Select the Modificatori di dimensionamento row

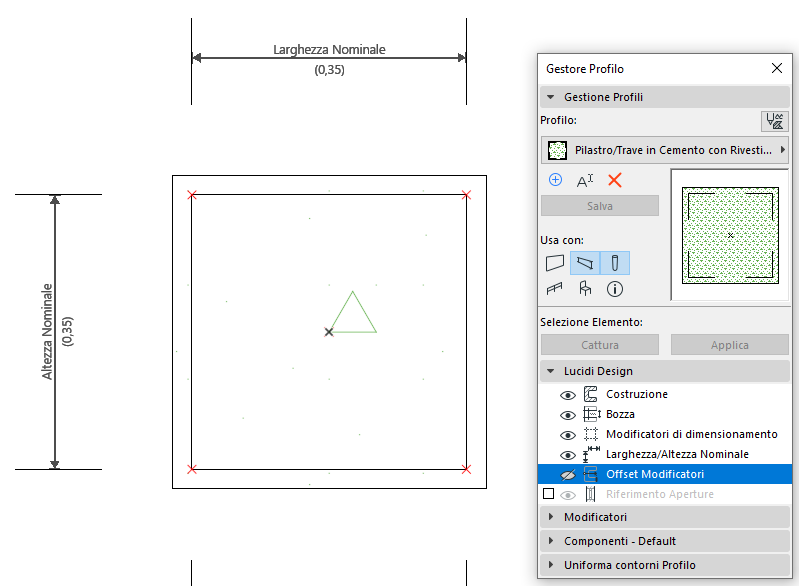[665, 434]
